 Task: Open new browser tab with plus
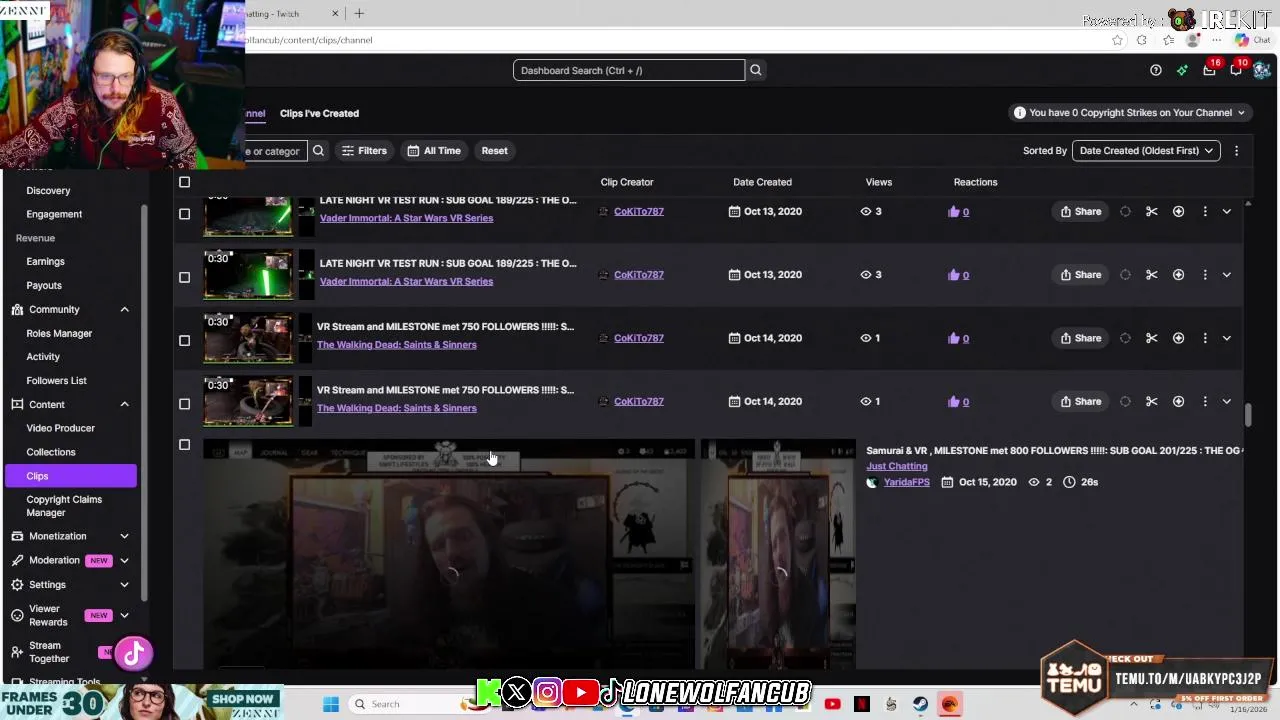359,13
